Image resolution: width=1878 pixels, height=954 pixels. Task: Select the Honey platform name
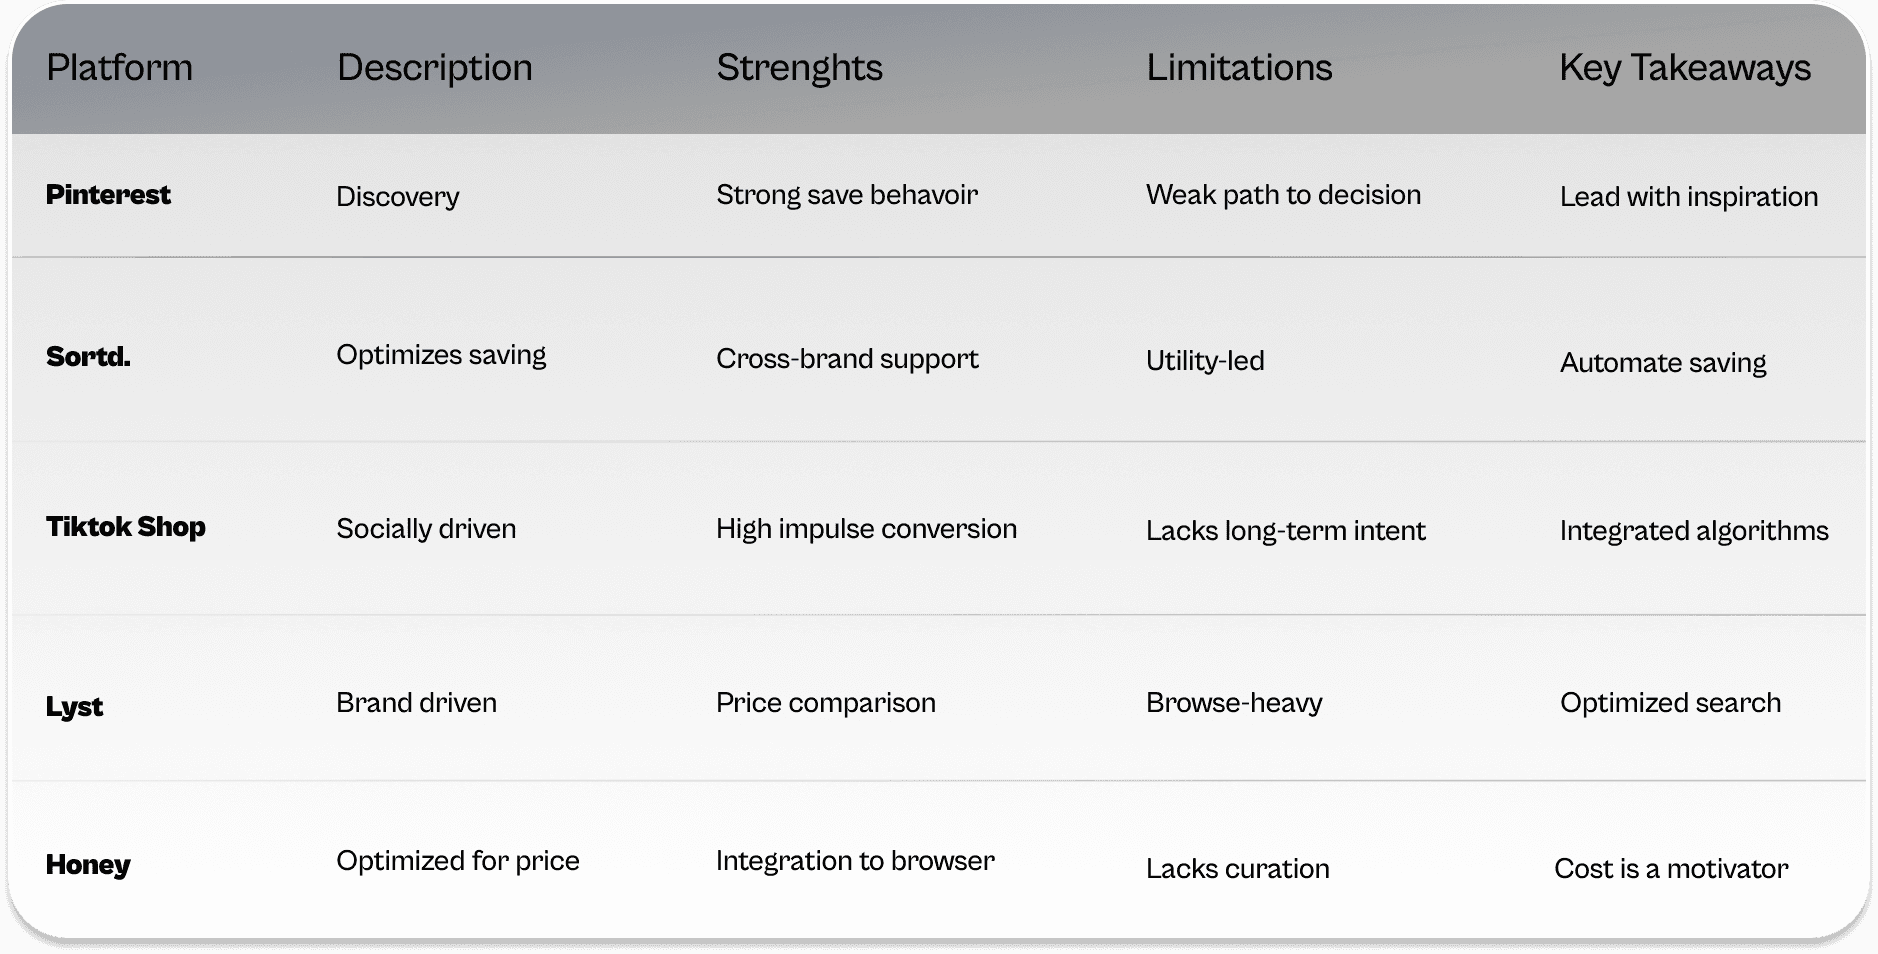88,864
